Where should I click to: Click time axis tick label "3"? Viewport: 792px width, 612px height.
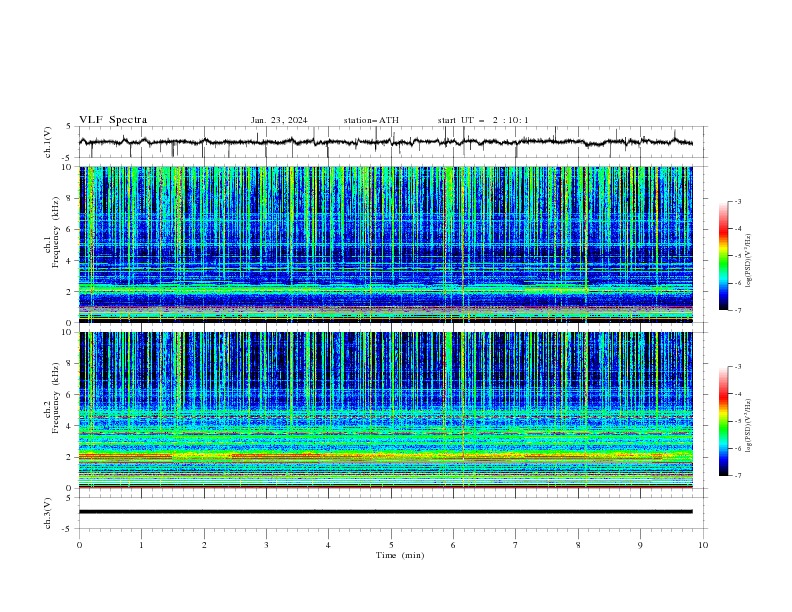(266, 545)
